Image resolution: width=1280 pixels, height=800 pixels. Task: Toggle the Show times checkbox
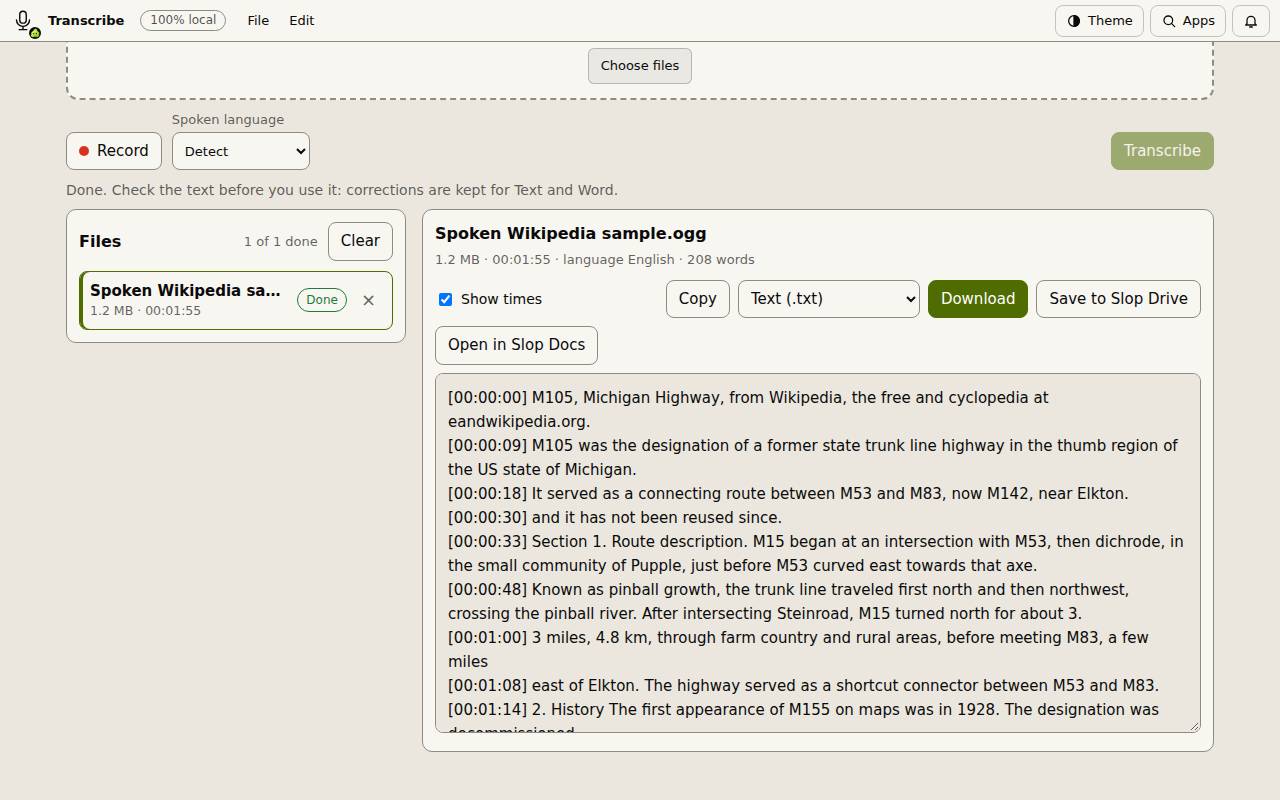pos(445,299)
